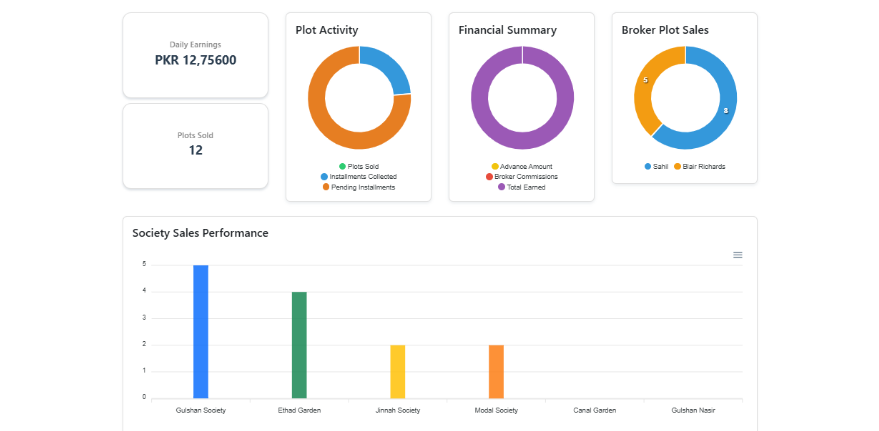Open the Society Sales chart hamburger menu

738,255
